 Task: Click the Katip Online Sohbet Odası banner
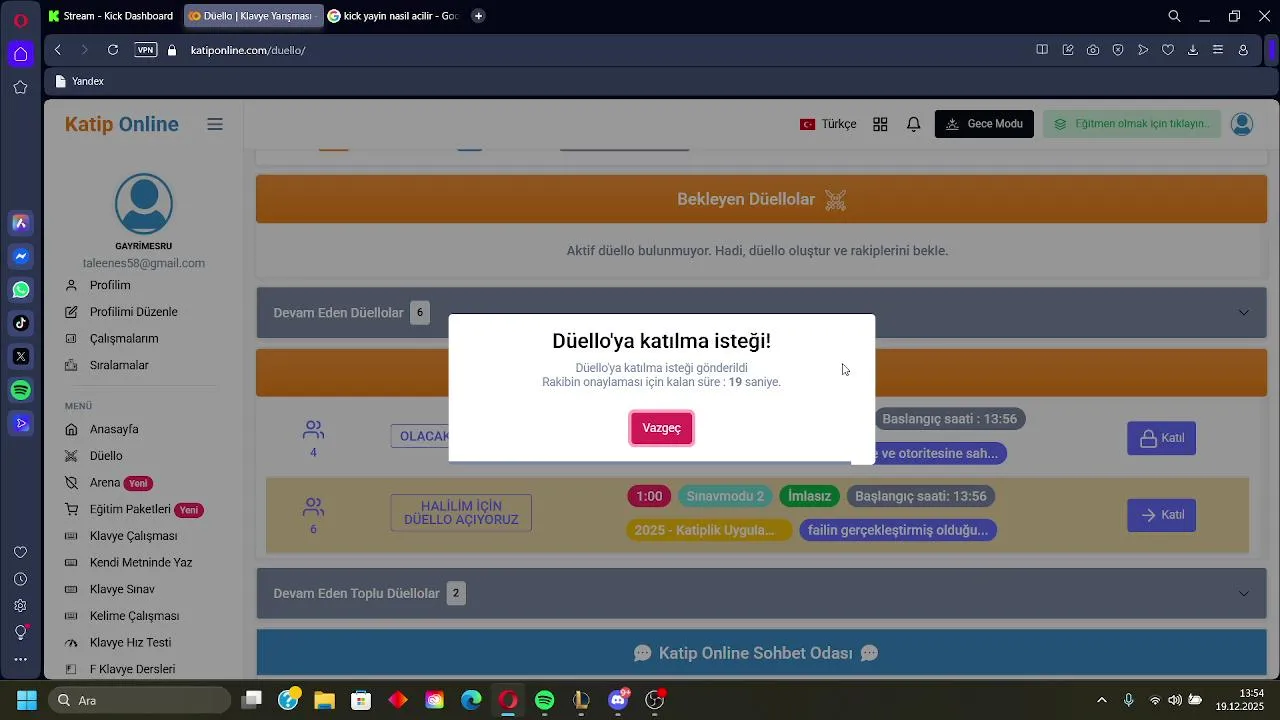click(x=761, y=653)
